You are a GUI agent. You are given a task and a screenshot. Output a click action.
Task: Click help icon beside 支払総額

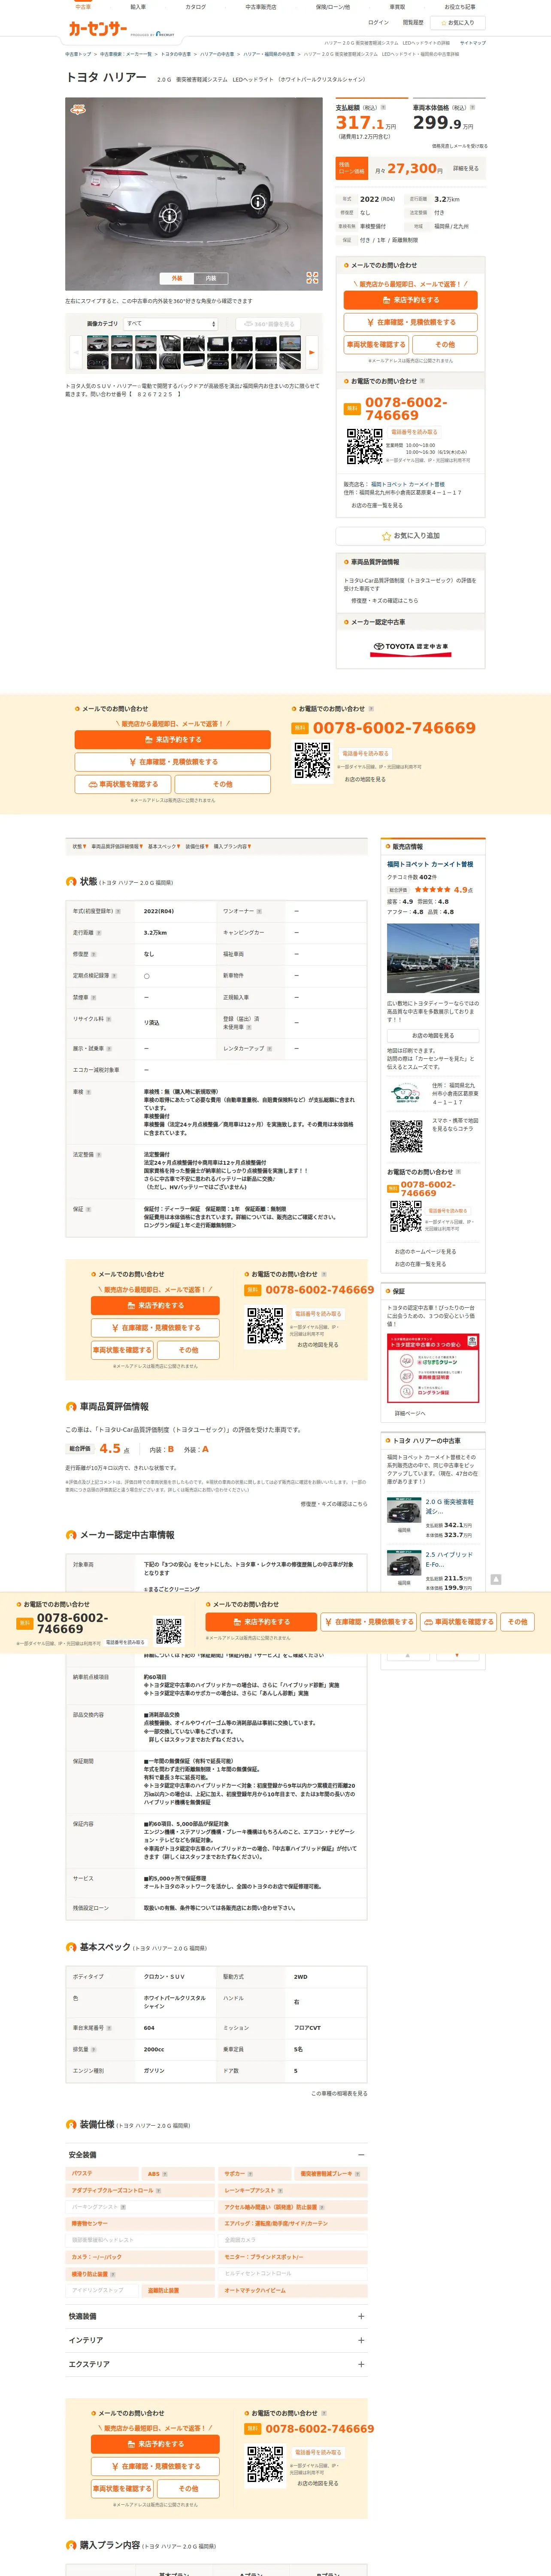click(383, 107)
